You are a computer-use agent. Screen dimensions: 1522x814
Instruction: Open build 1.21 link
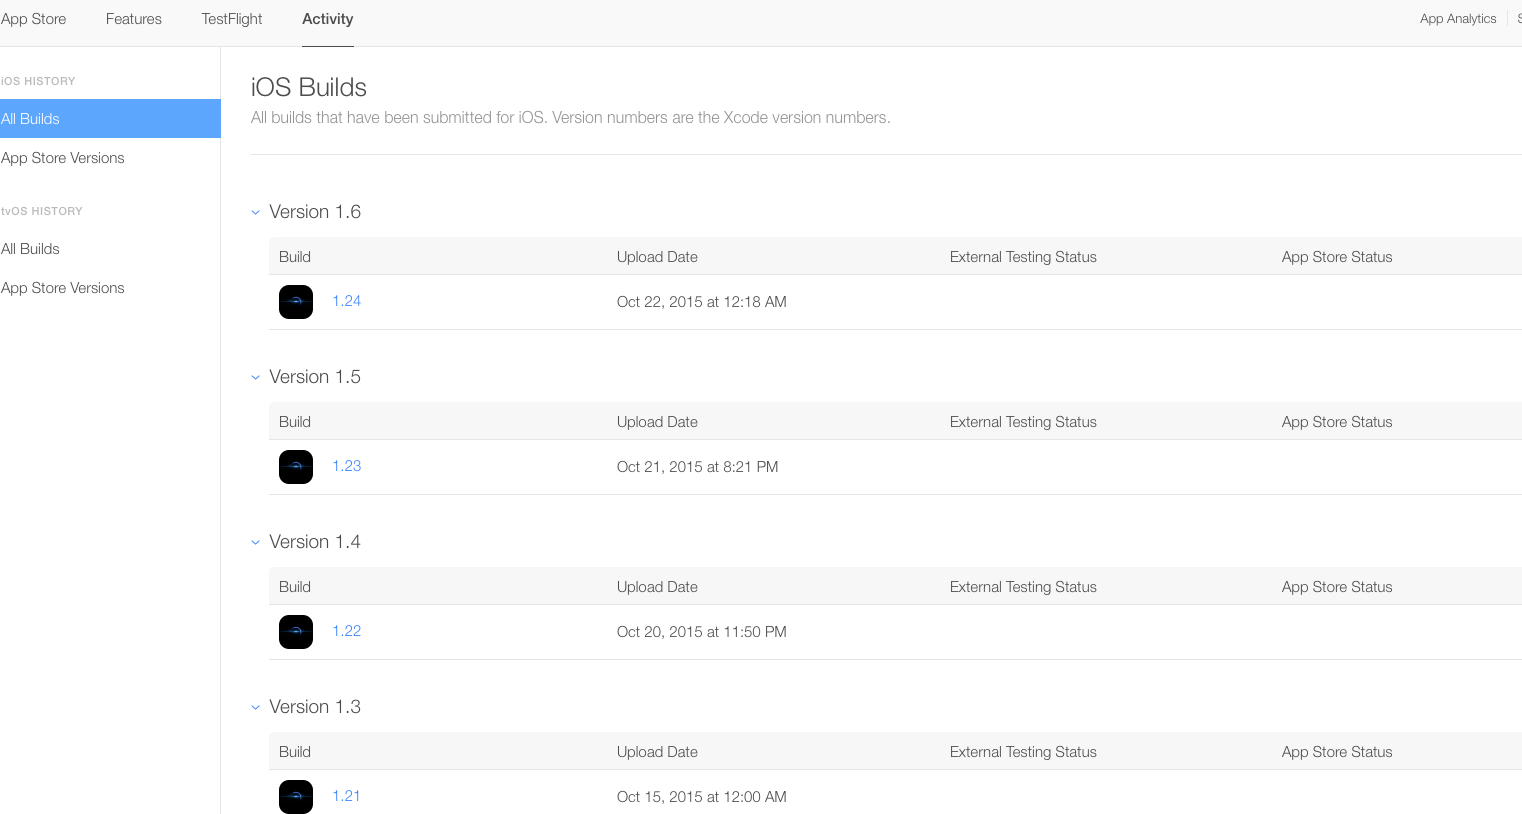point(347,796)
